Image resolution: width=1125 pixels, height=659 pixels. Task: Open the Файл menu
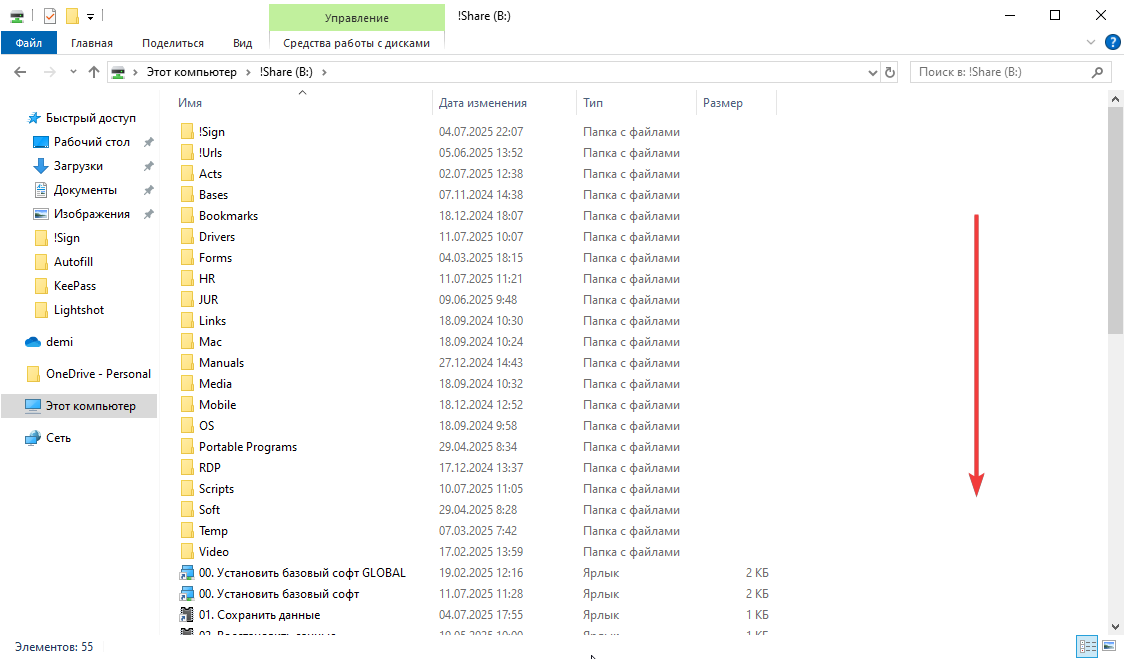(x=29, y=43)
